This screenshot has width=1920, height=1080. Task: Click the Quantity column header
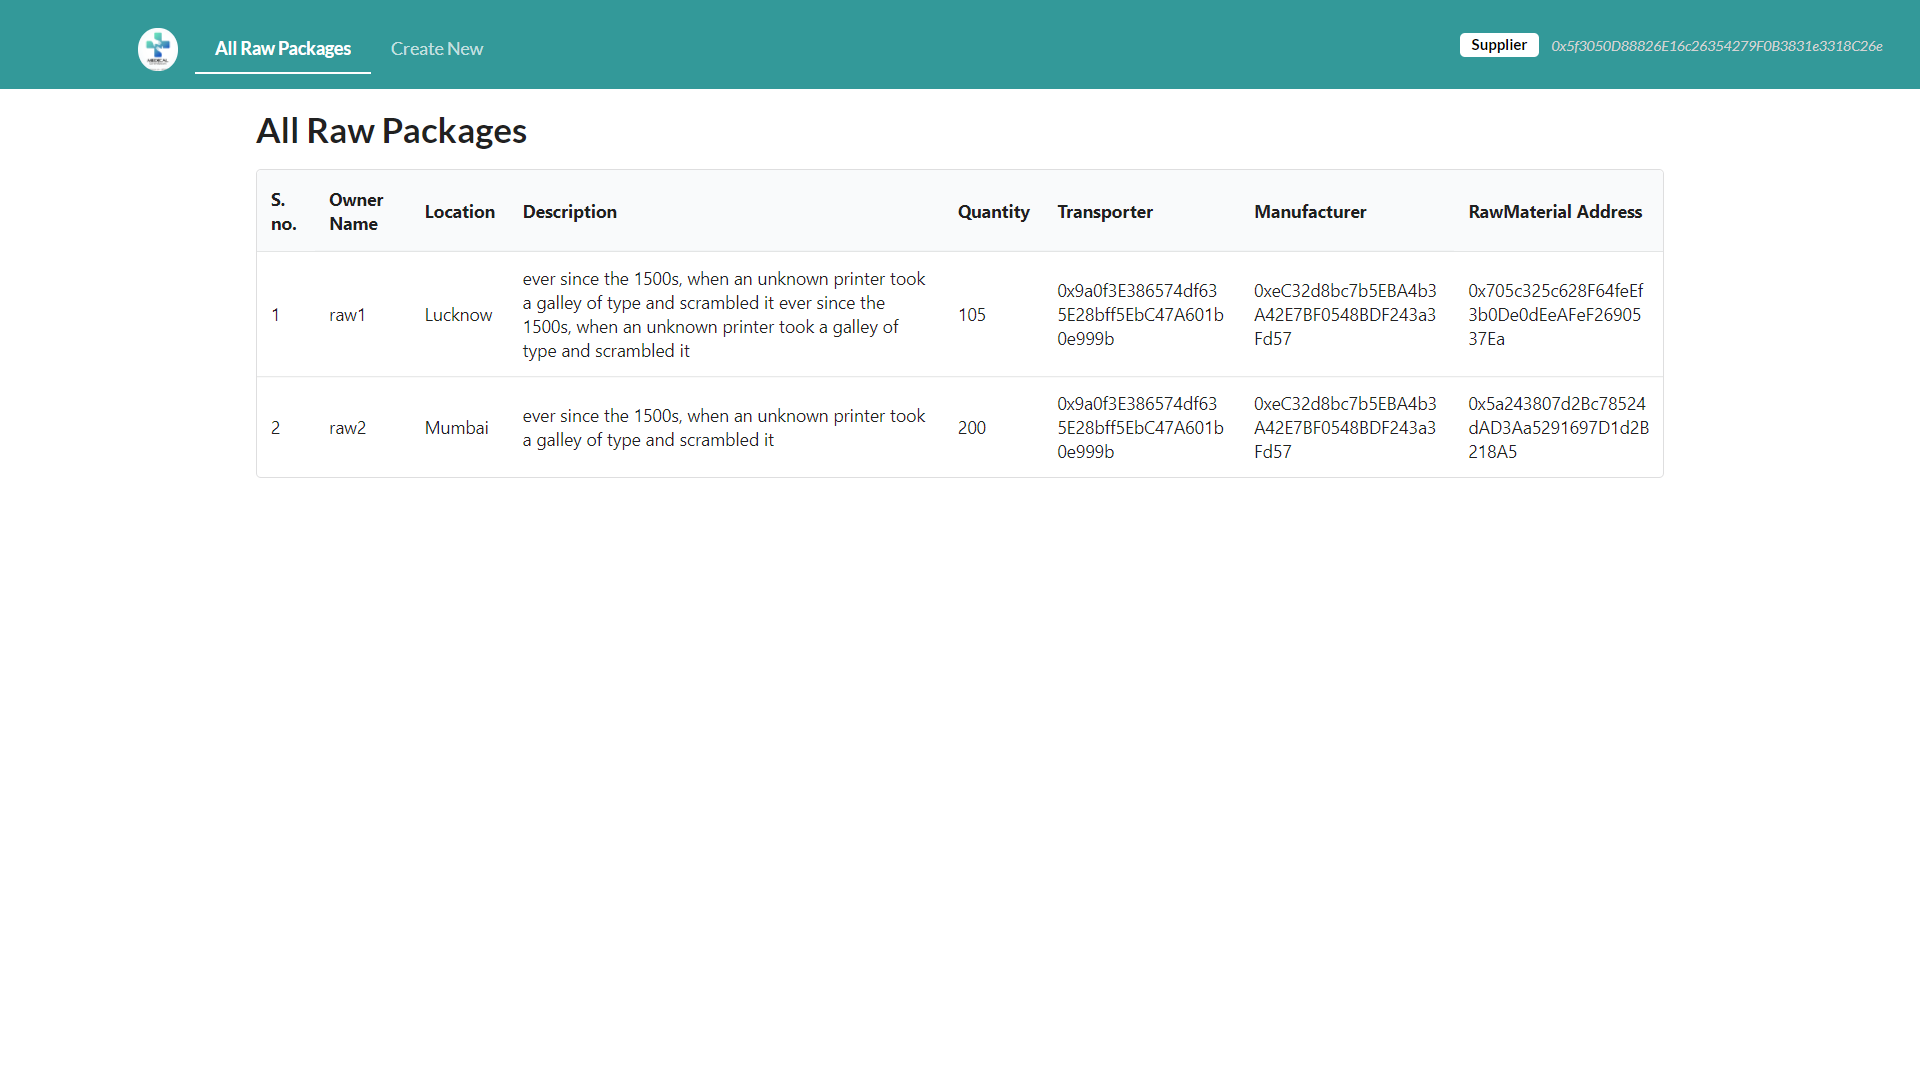coord(993,212)
